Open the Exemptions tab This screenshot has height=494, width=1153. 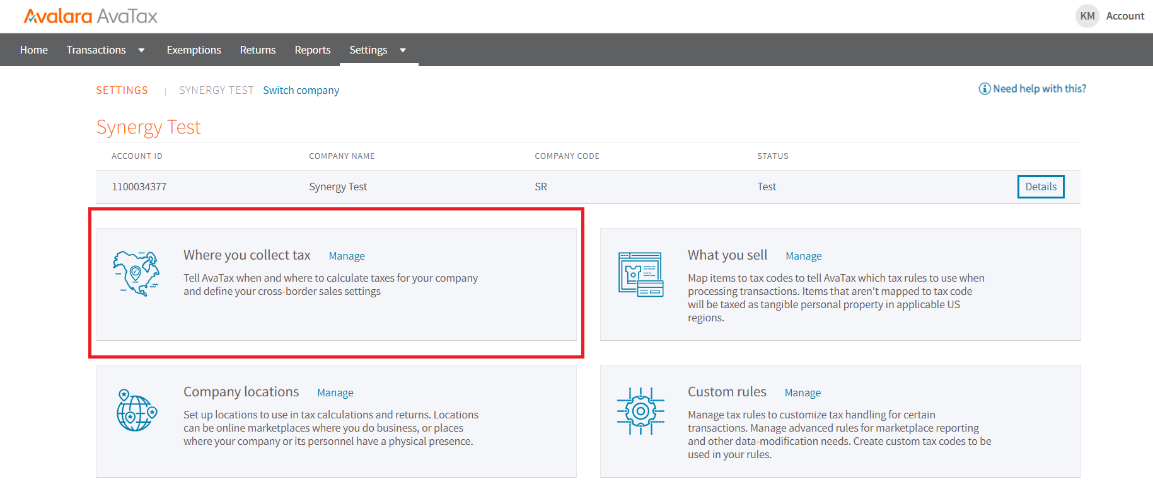[x=194, y=50]
